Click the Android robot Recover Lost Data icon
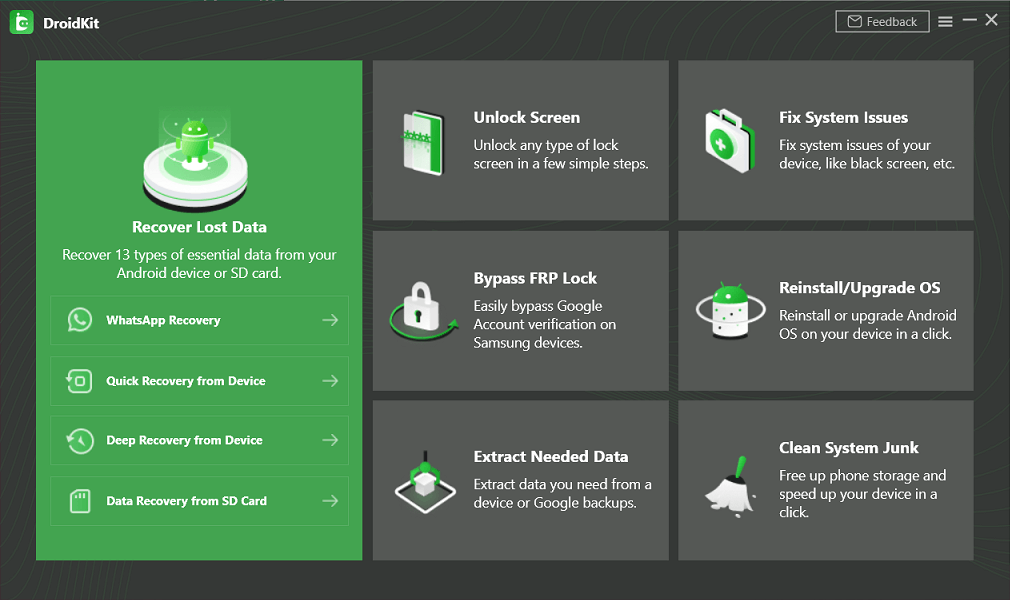The height and width of the screenshot is (600, 1010). pos(196,160)
